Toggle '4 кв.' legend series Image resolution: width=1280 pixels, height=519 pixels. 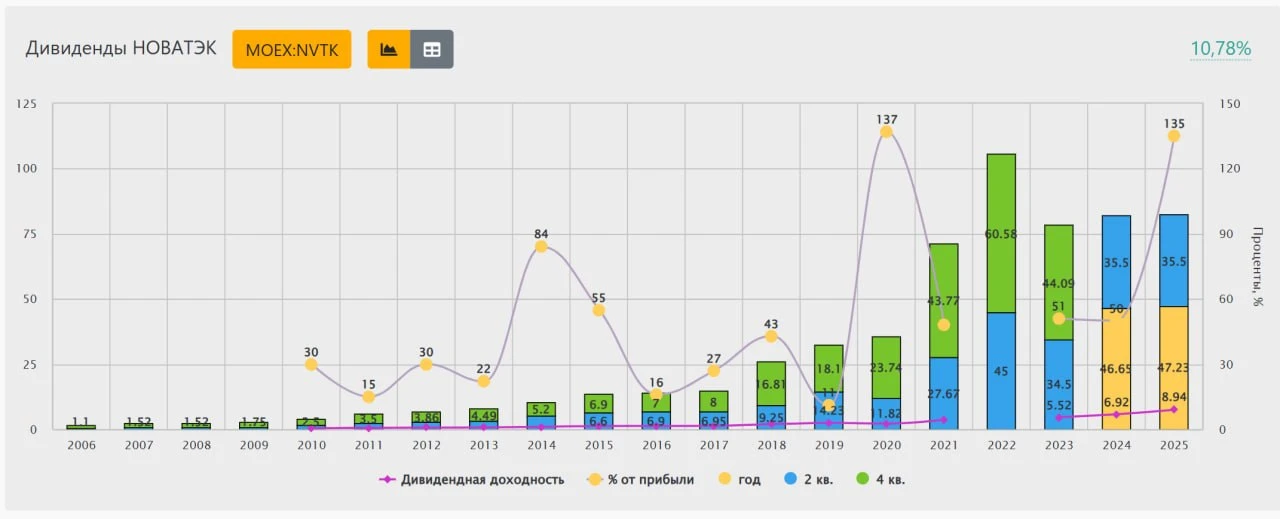click(880, 480)
